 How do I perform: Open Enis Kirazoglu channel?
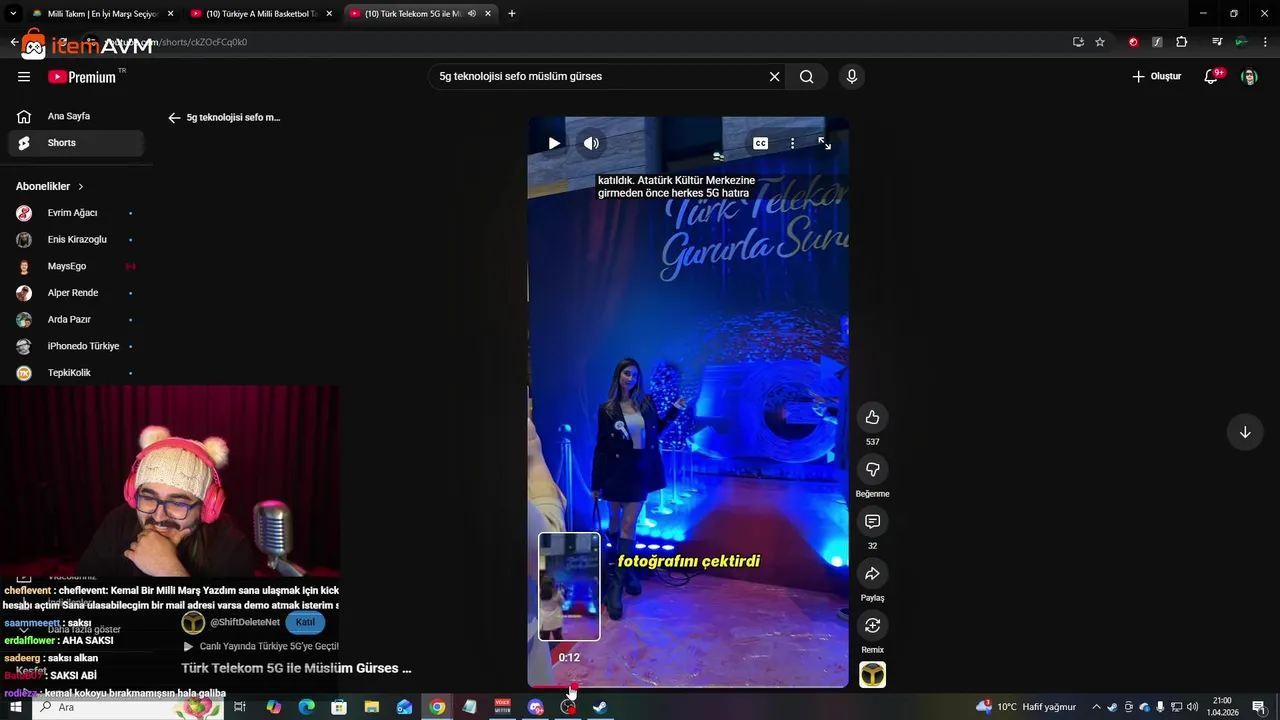(76, 239)
